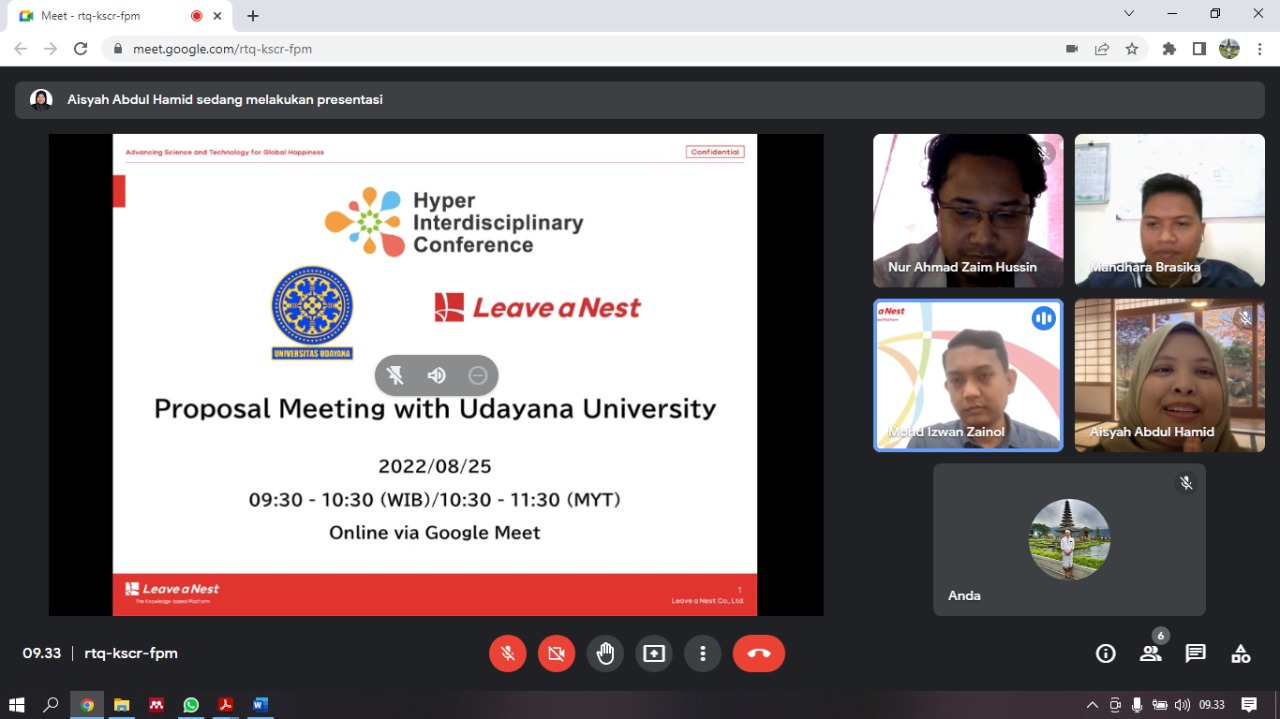Open Word from taskbar
The height and width of the screenshot is (719, 1280).
[260, 705]
